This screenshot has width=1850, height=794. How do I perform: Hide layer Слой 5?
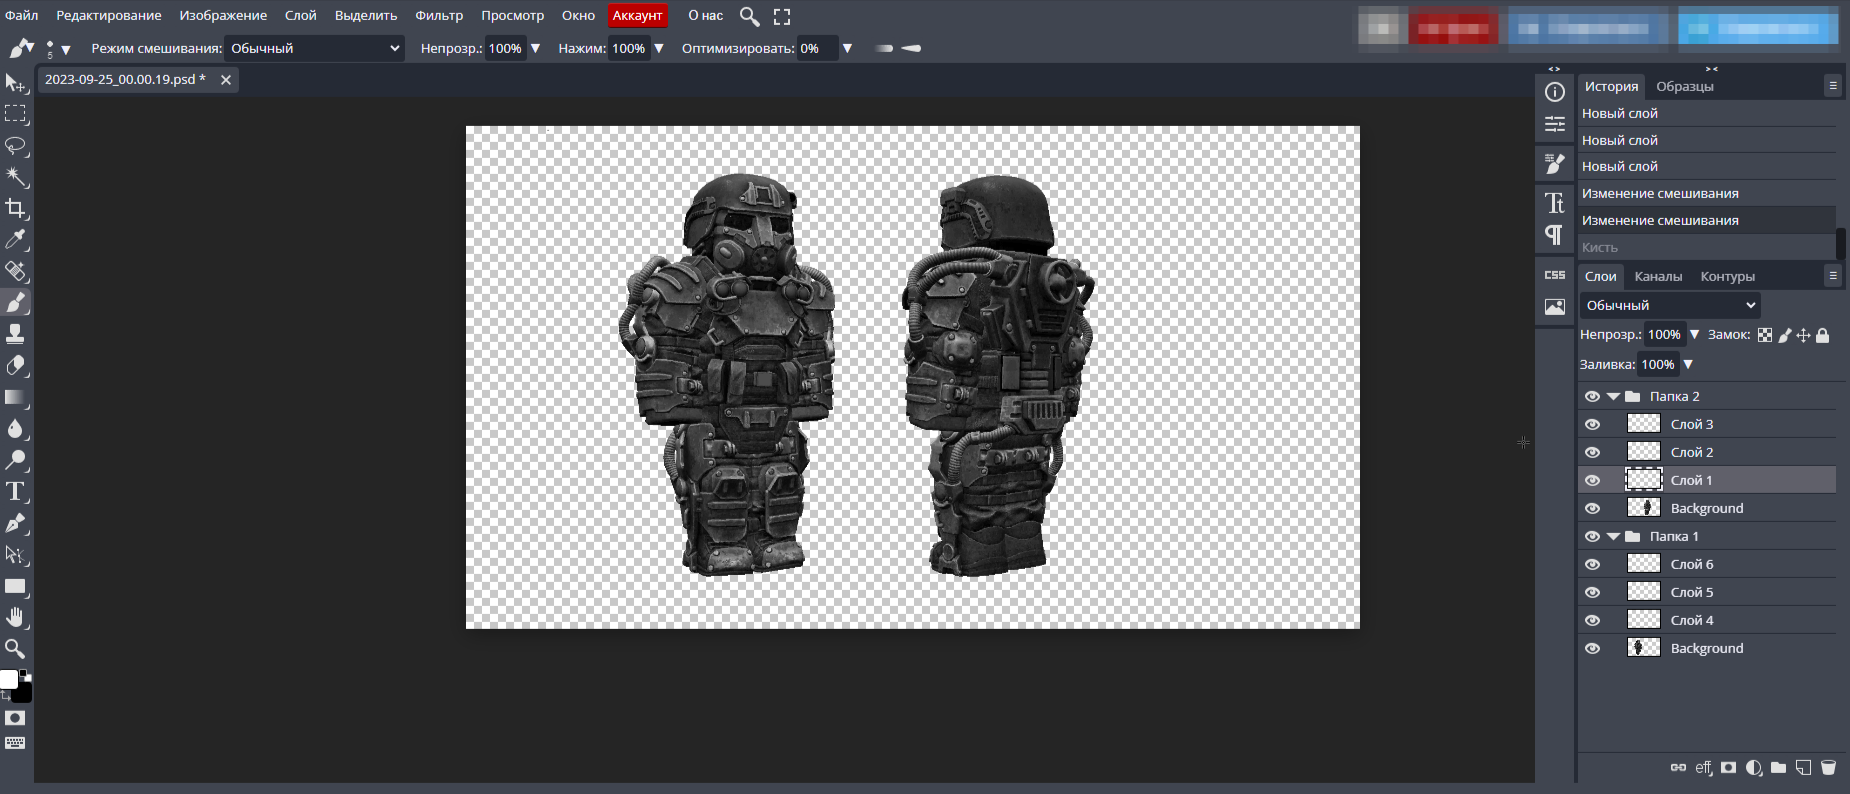pos(1592,592)
